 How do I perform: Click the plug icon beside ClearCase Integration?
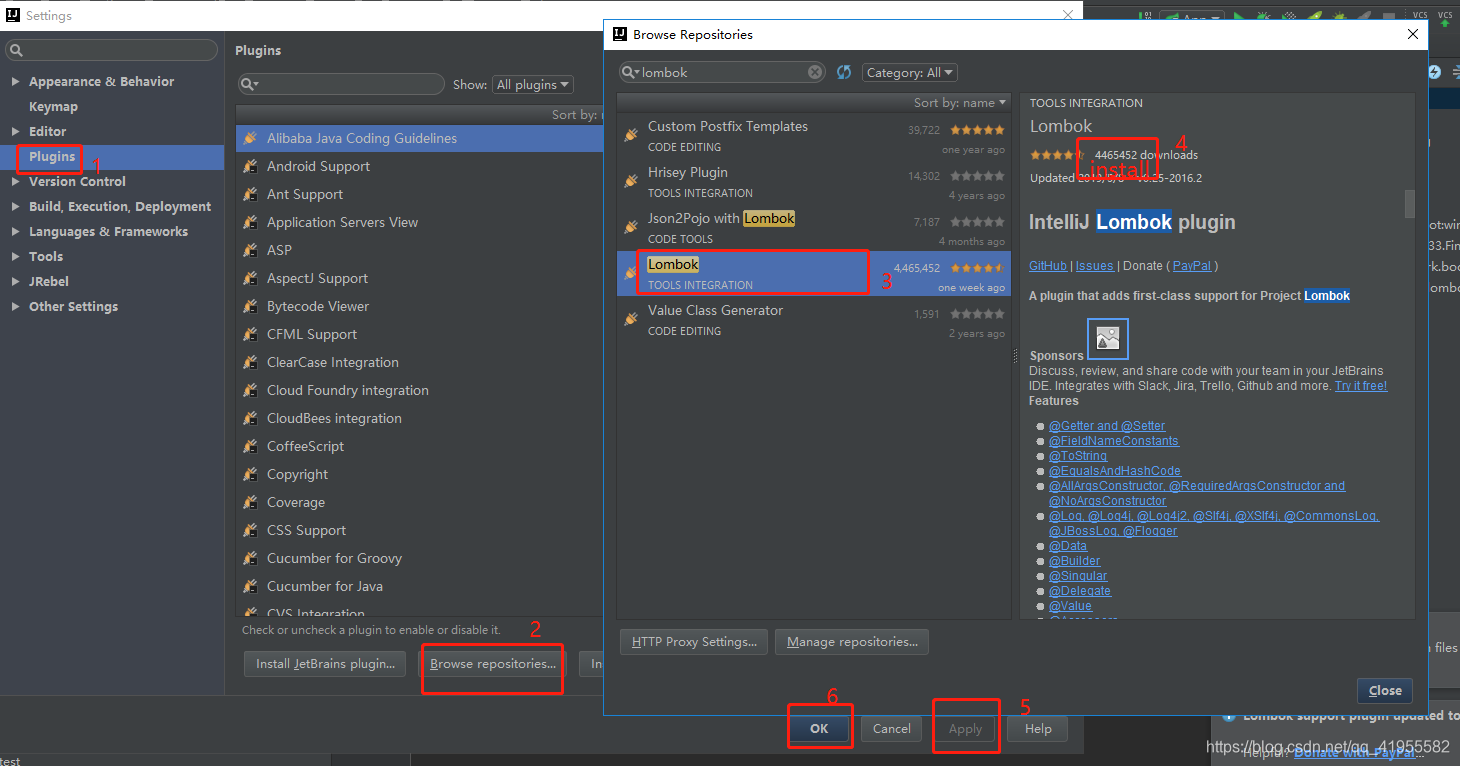click(250, 362)
